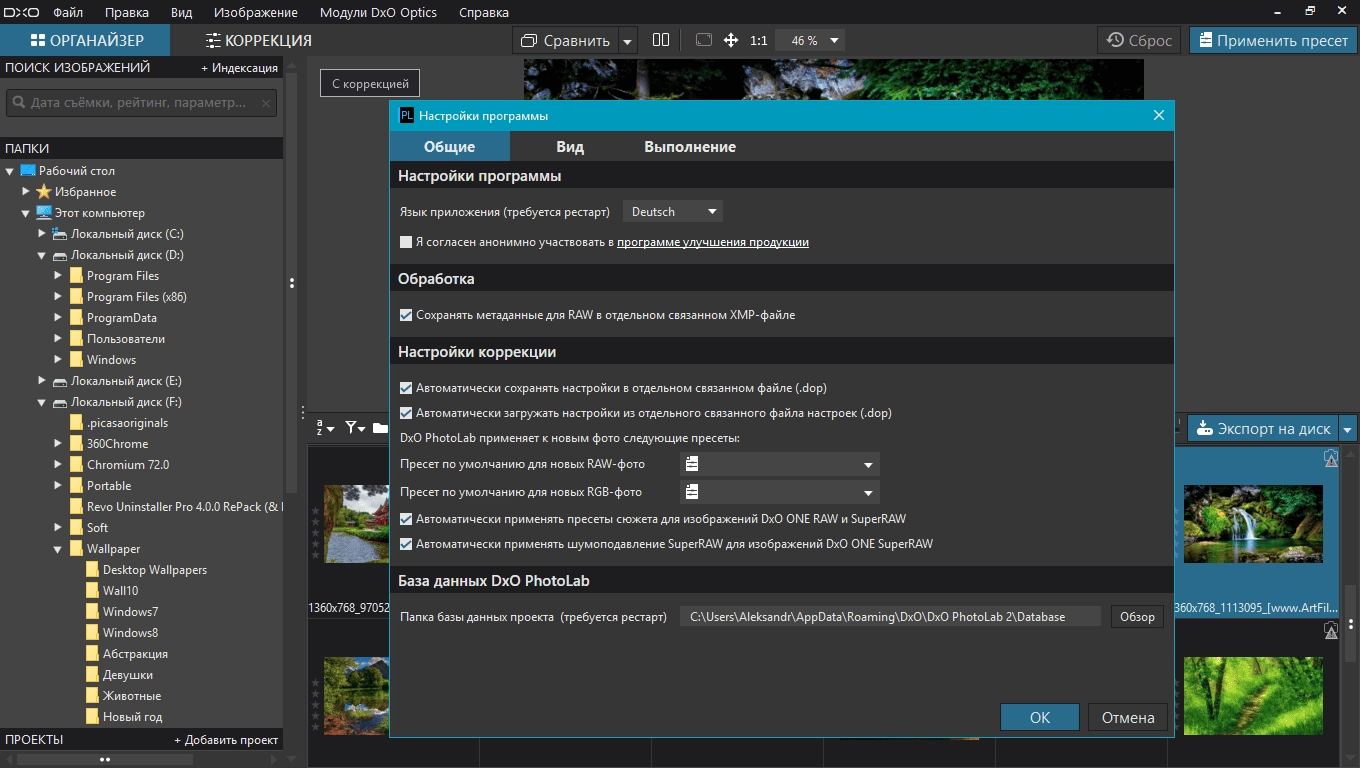This screenshot has height=768, width=1360.
Task: Click the preset icon in the RGB preset dropdown
Action: [x=692, y=492]
